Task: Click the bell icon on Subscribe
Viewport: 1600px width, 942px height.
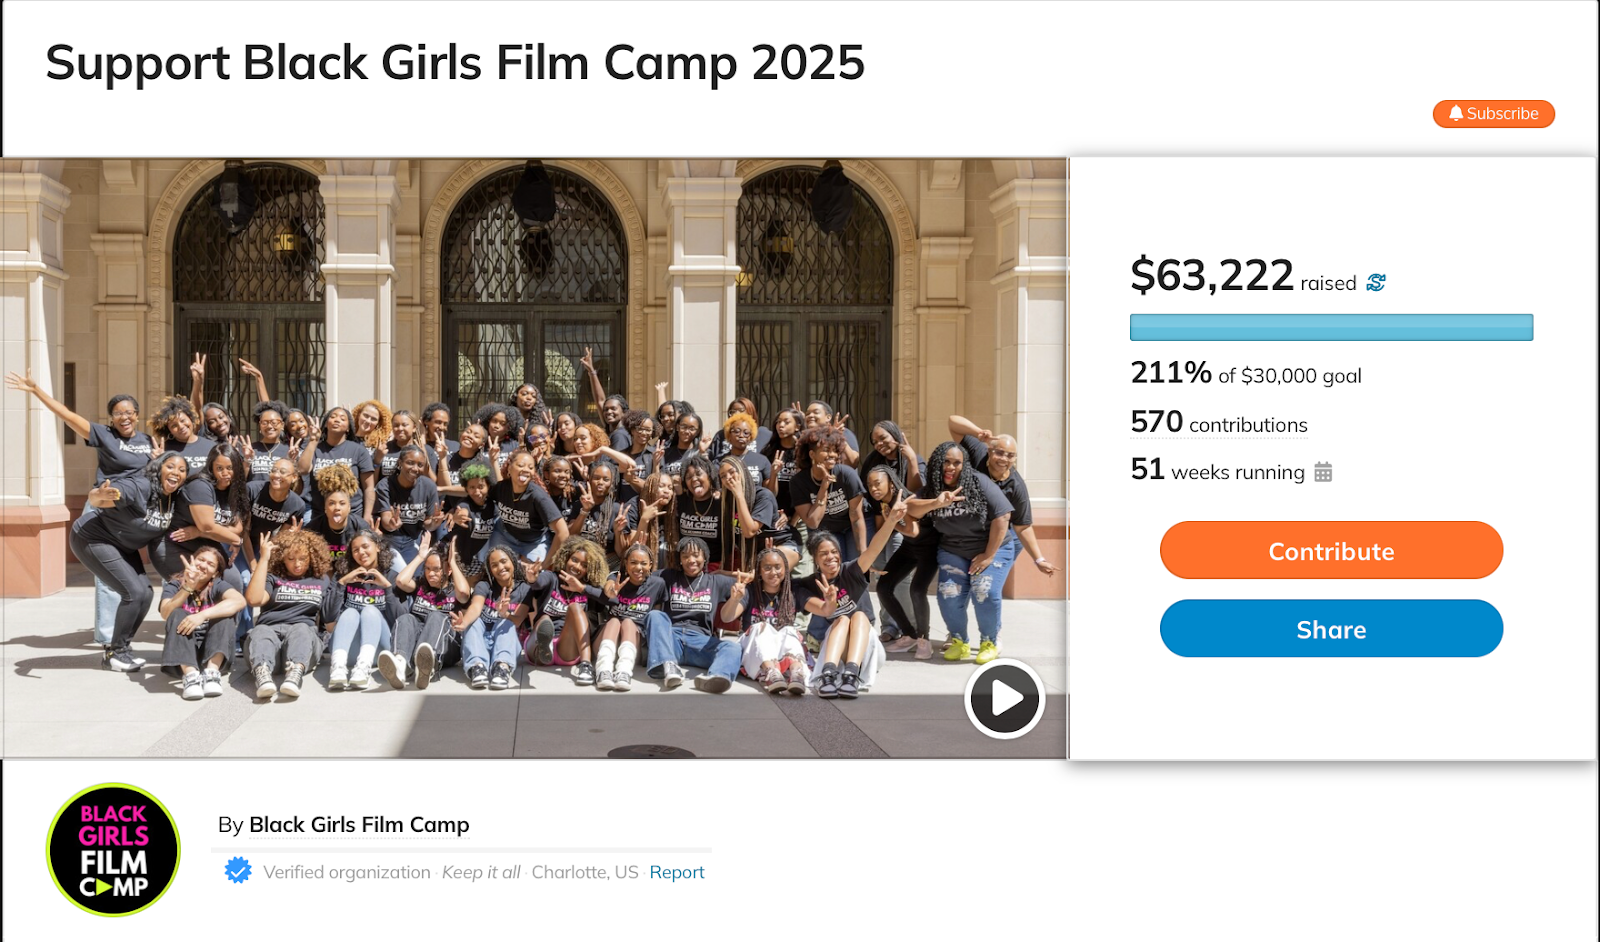Action: pyautogui.click(x=1456, y=114)
